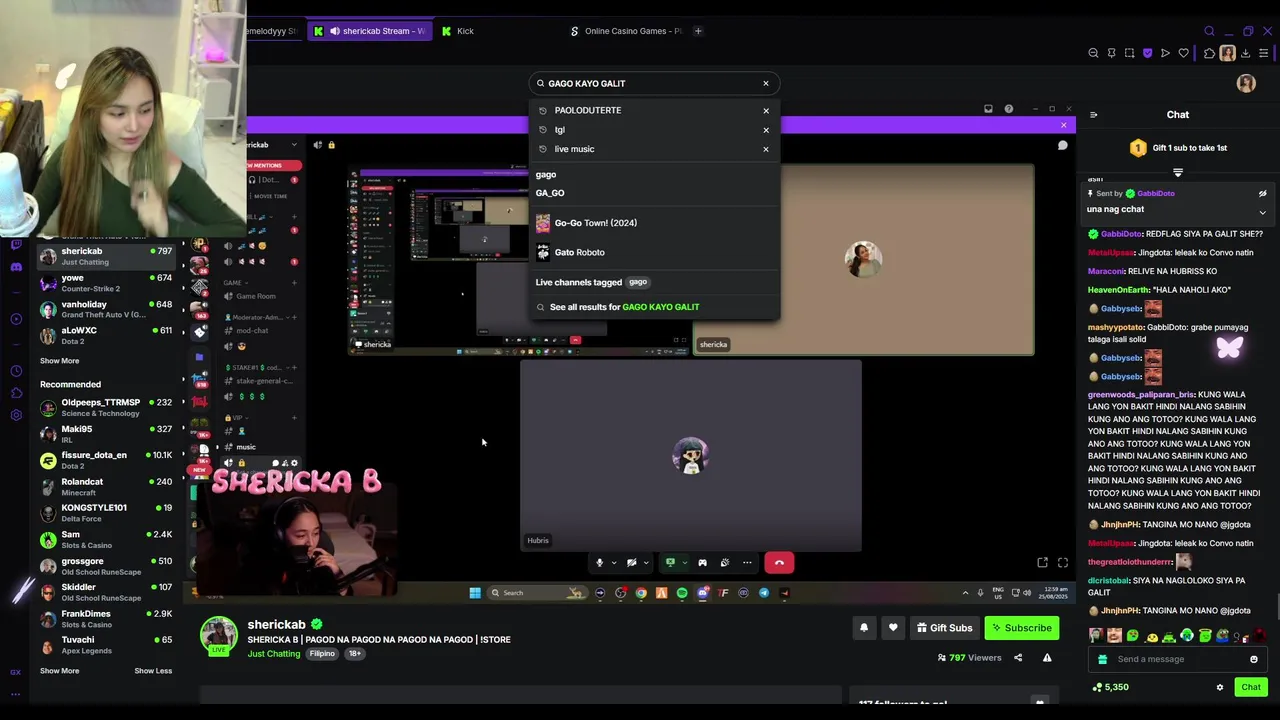Image resolution: width=1280 pixels, height=720 pixels.
Task: Remove PAOLODUTERTE from recent searches
Action: [766, 111]
